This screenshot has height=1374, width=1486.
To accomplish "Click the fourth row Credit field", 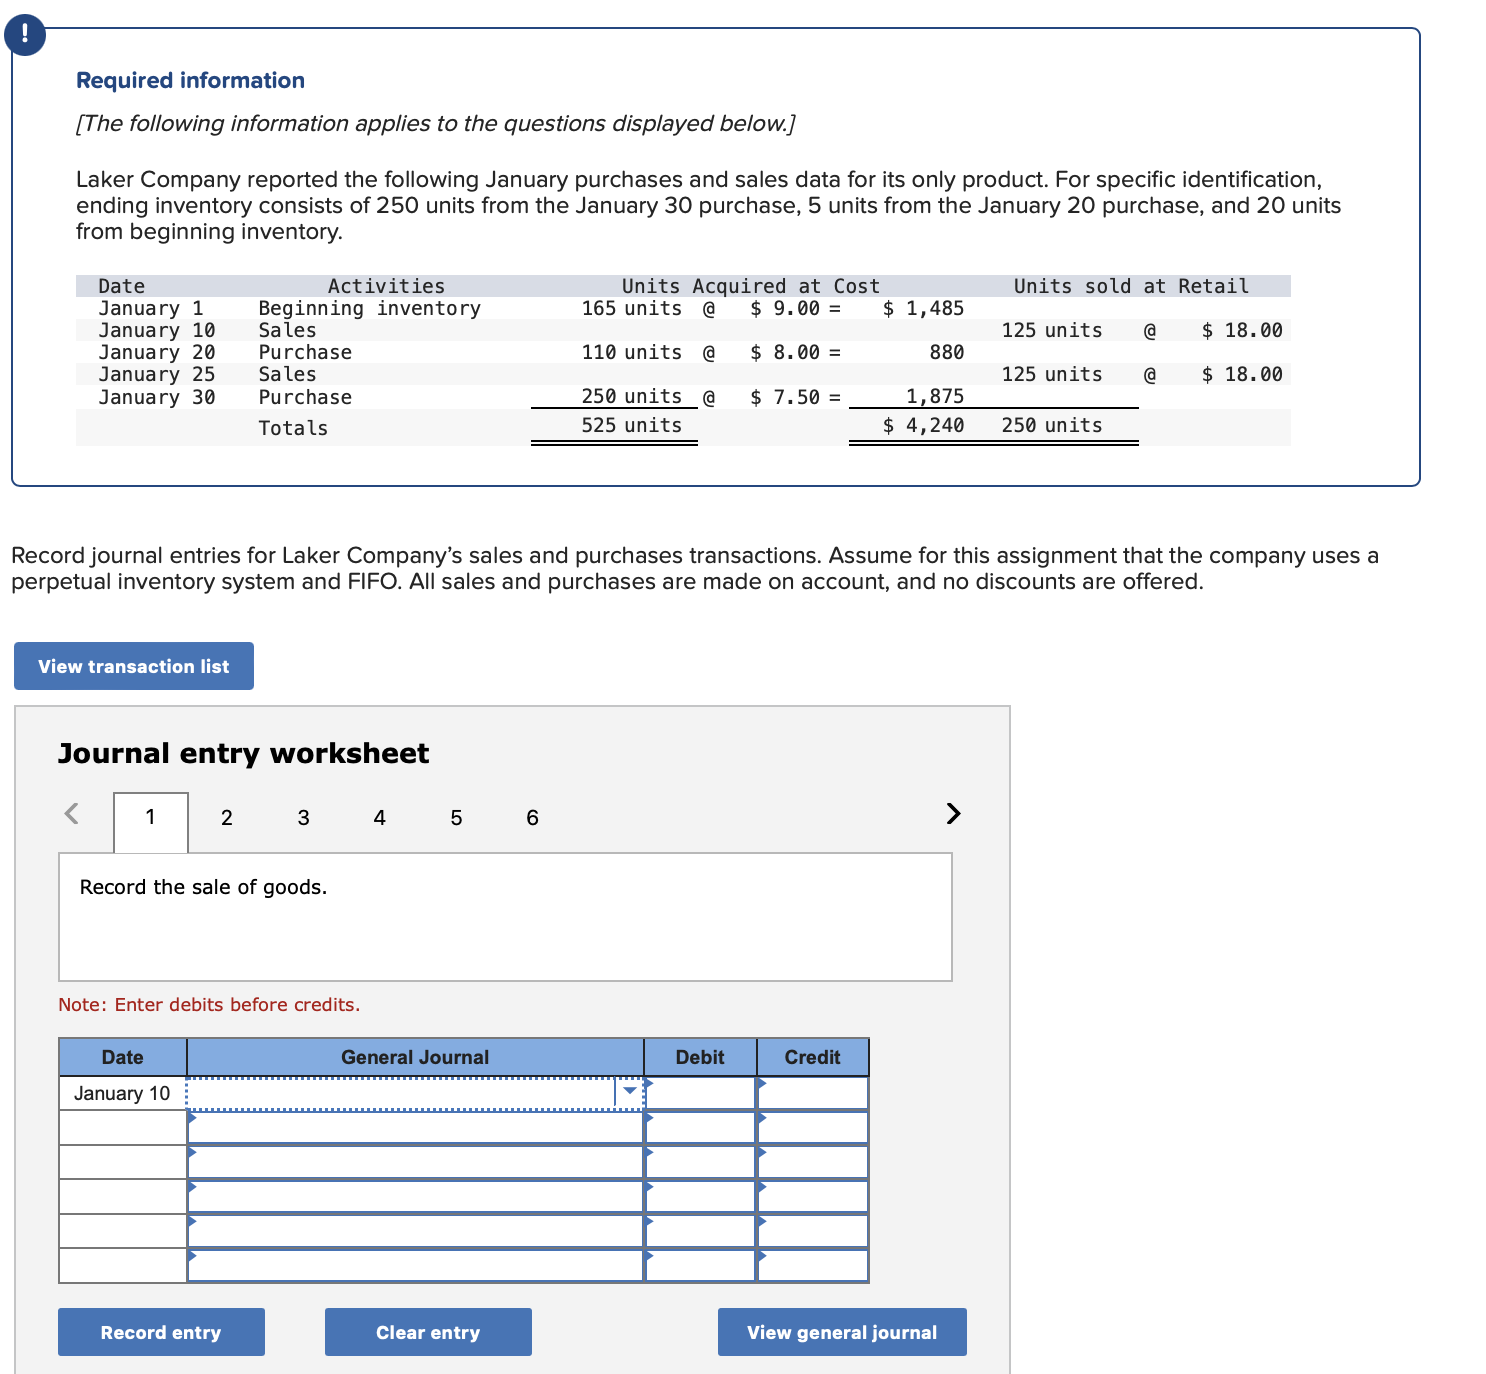I will point(813,1196).
